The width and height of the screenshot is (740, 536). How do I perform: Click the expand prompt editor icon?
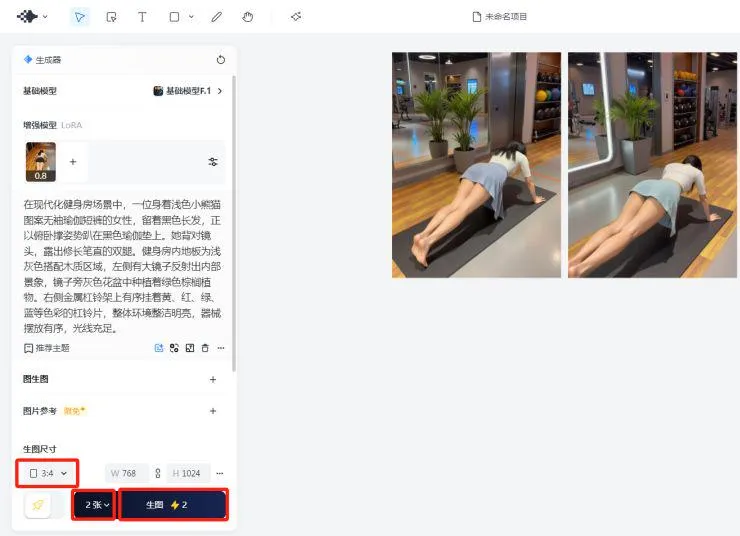[190, 348]
